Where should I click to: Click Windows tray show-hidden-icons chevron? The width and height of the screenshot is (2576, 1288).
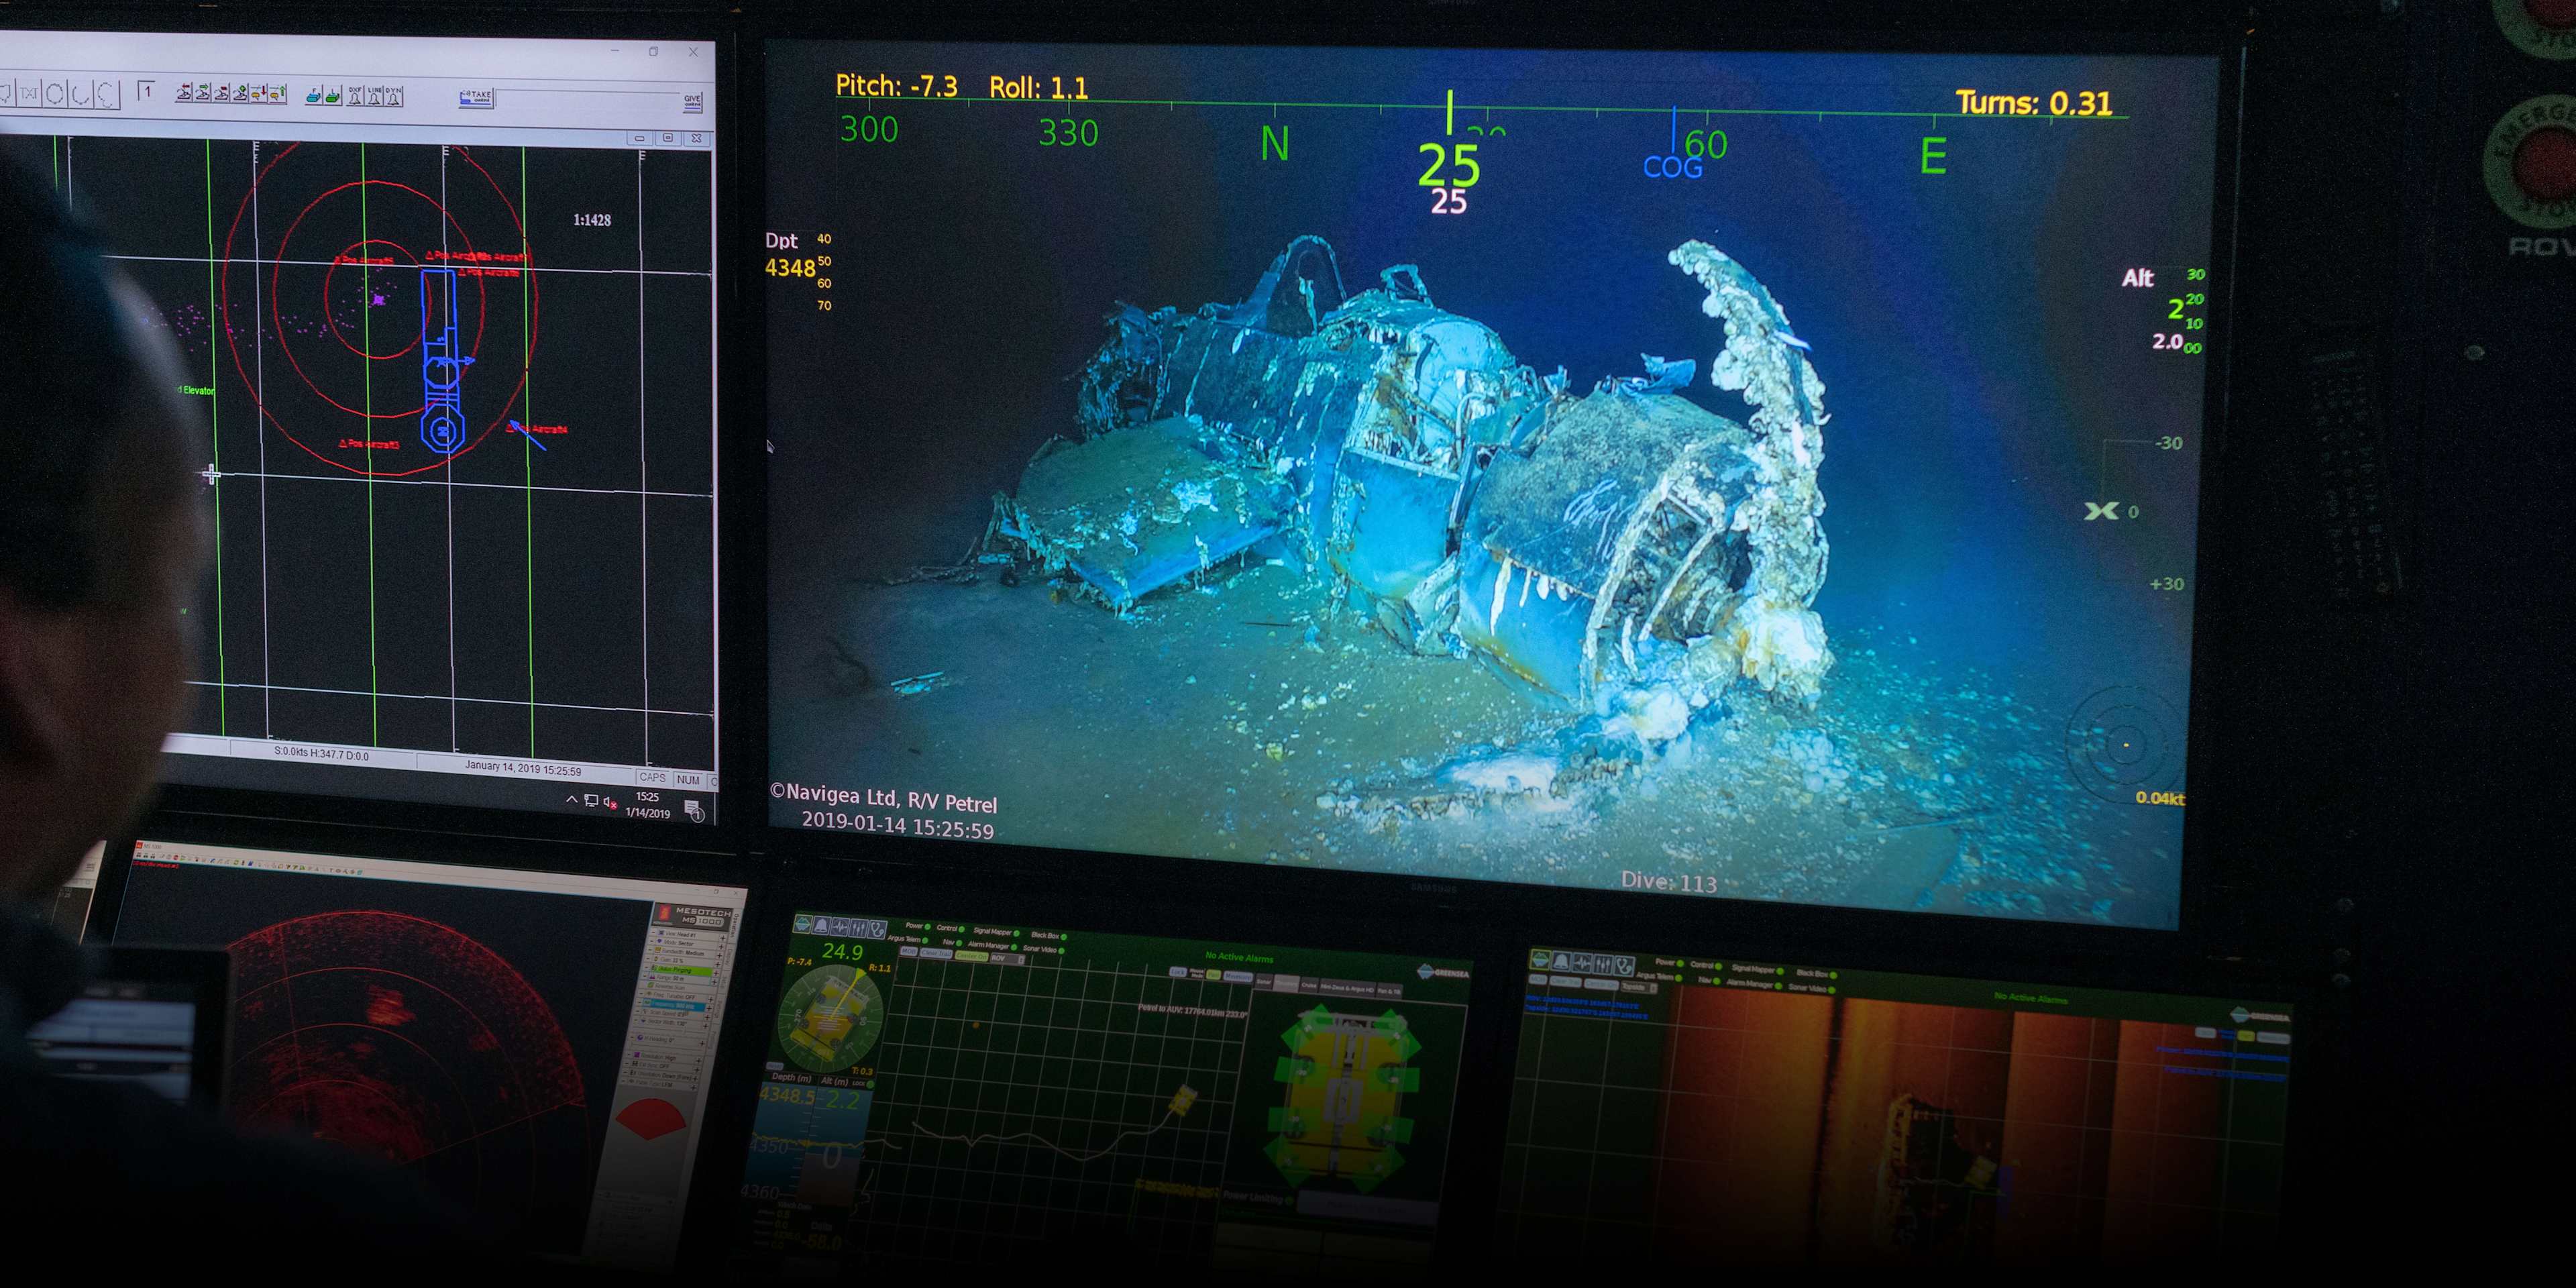click(x=571, y=799)
